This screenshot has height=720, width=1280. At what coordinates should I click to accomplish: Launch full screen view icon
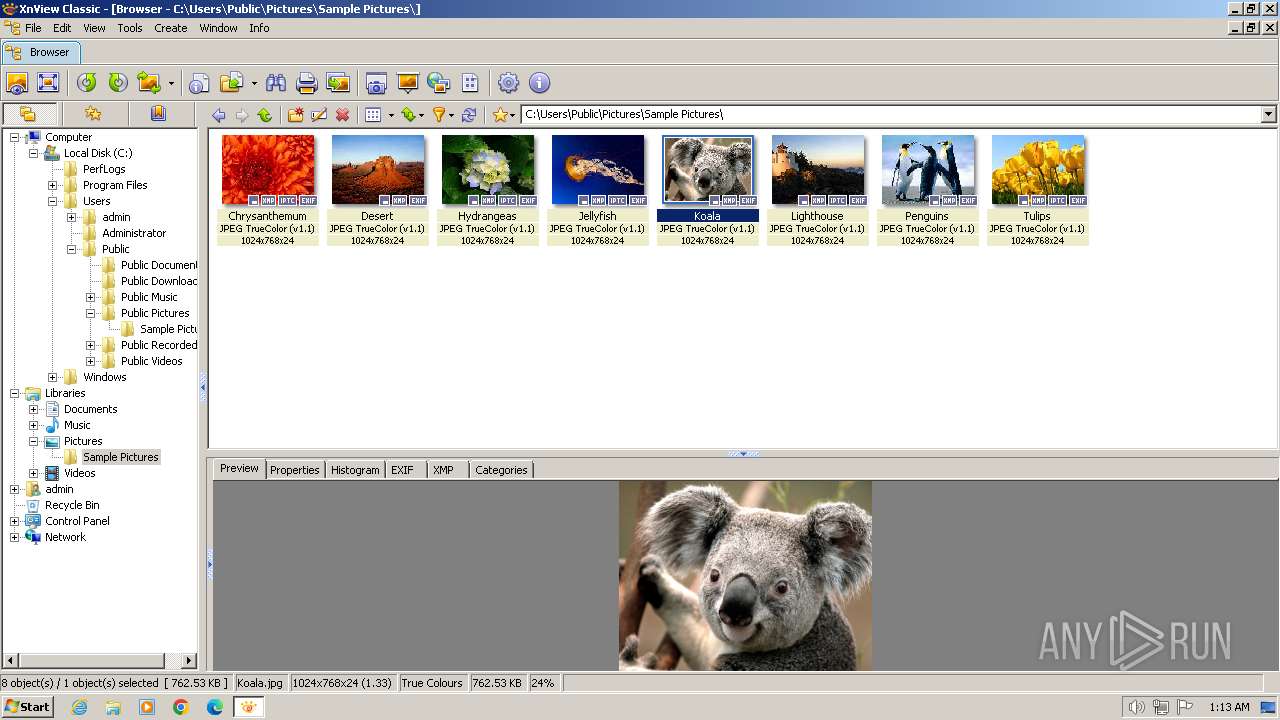tap(48, 83)
